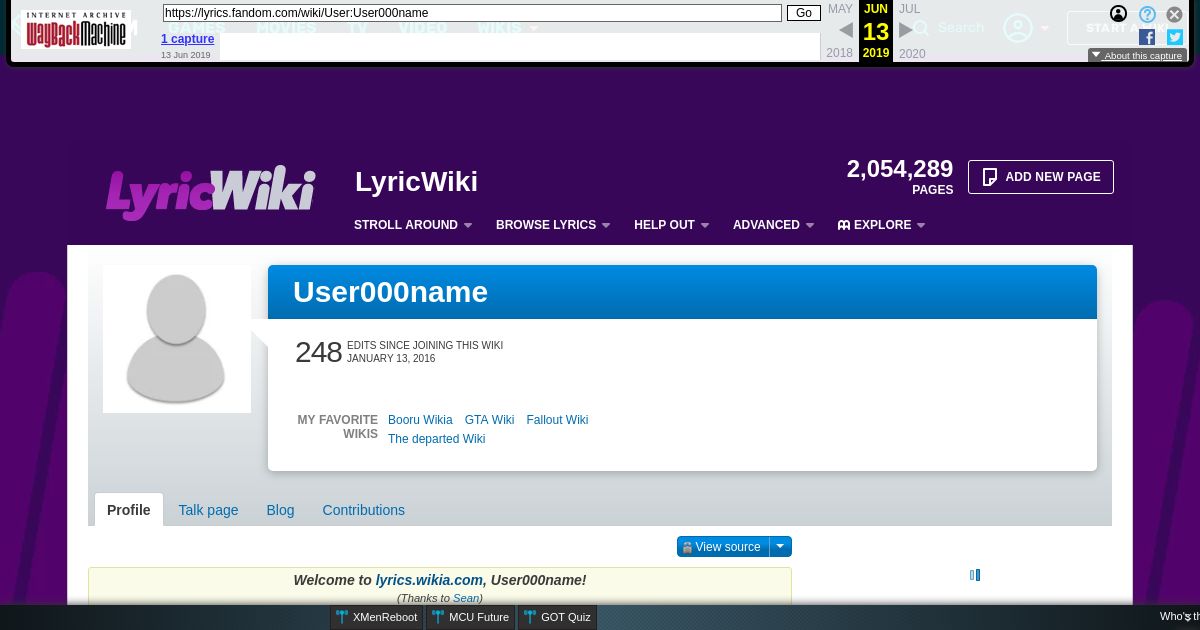Open the Fallout Wiki link
This screenshot has height=630, width=1200.
pos(557,420)
